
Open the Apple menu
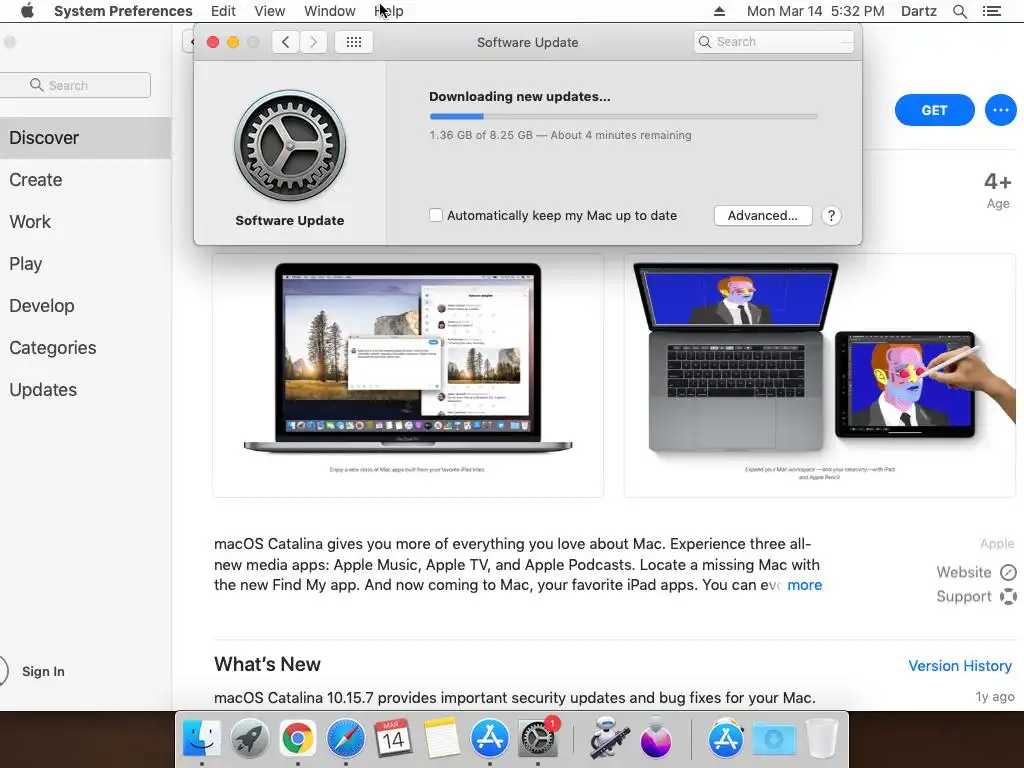(27, 11)
